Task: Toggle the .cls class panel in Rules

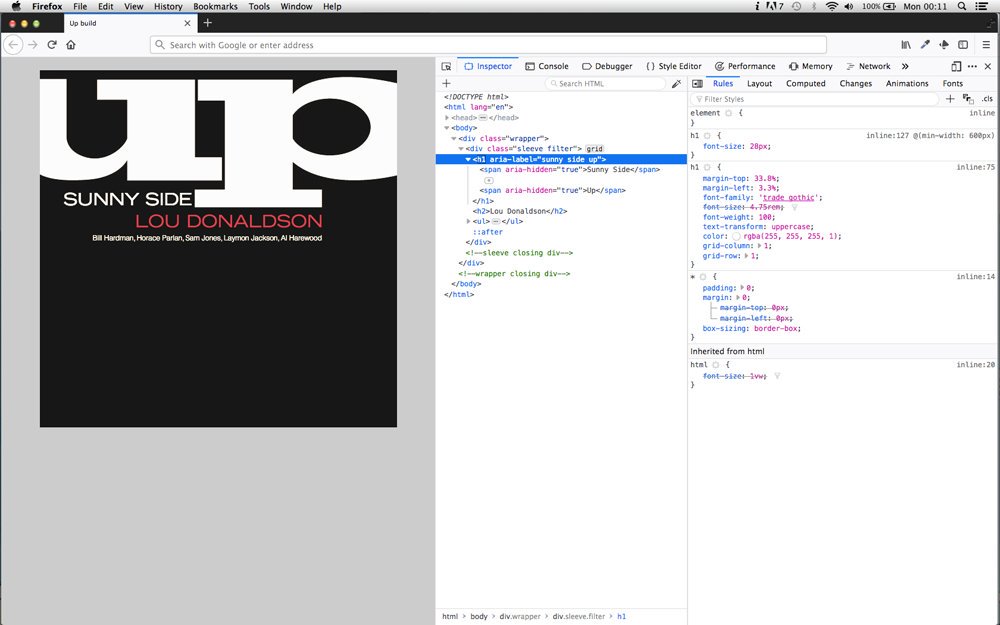Action: tap(986, 99)
